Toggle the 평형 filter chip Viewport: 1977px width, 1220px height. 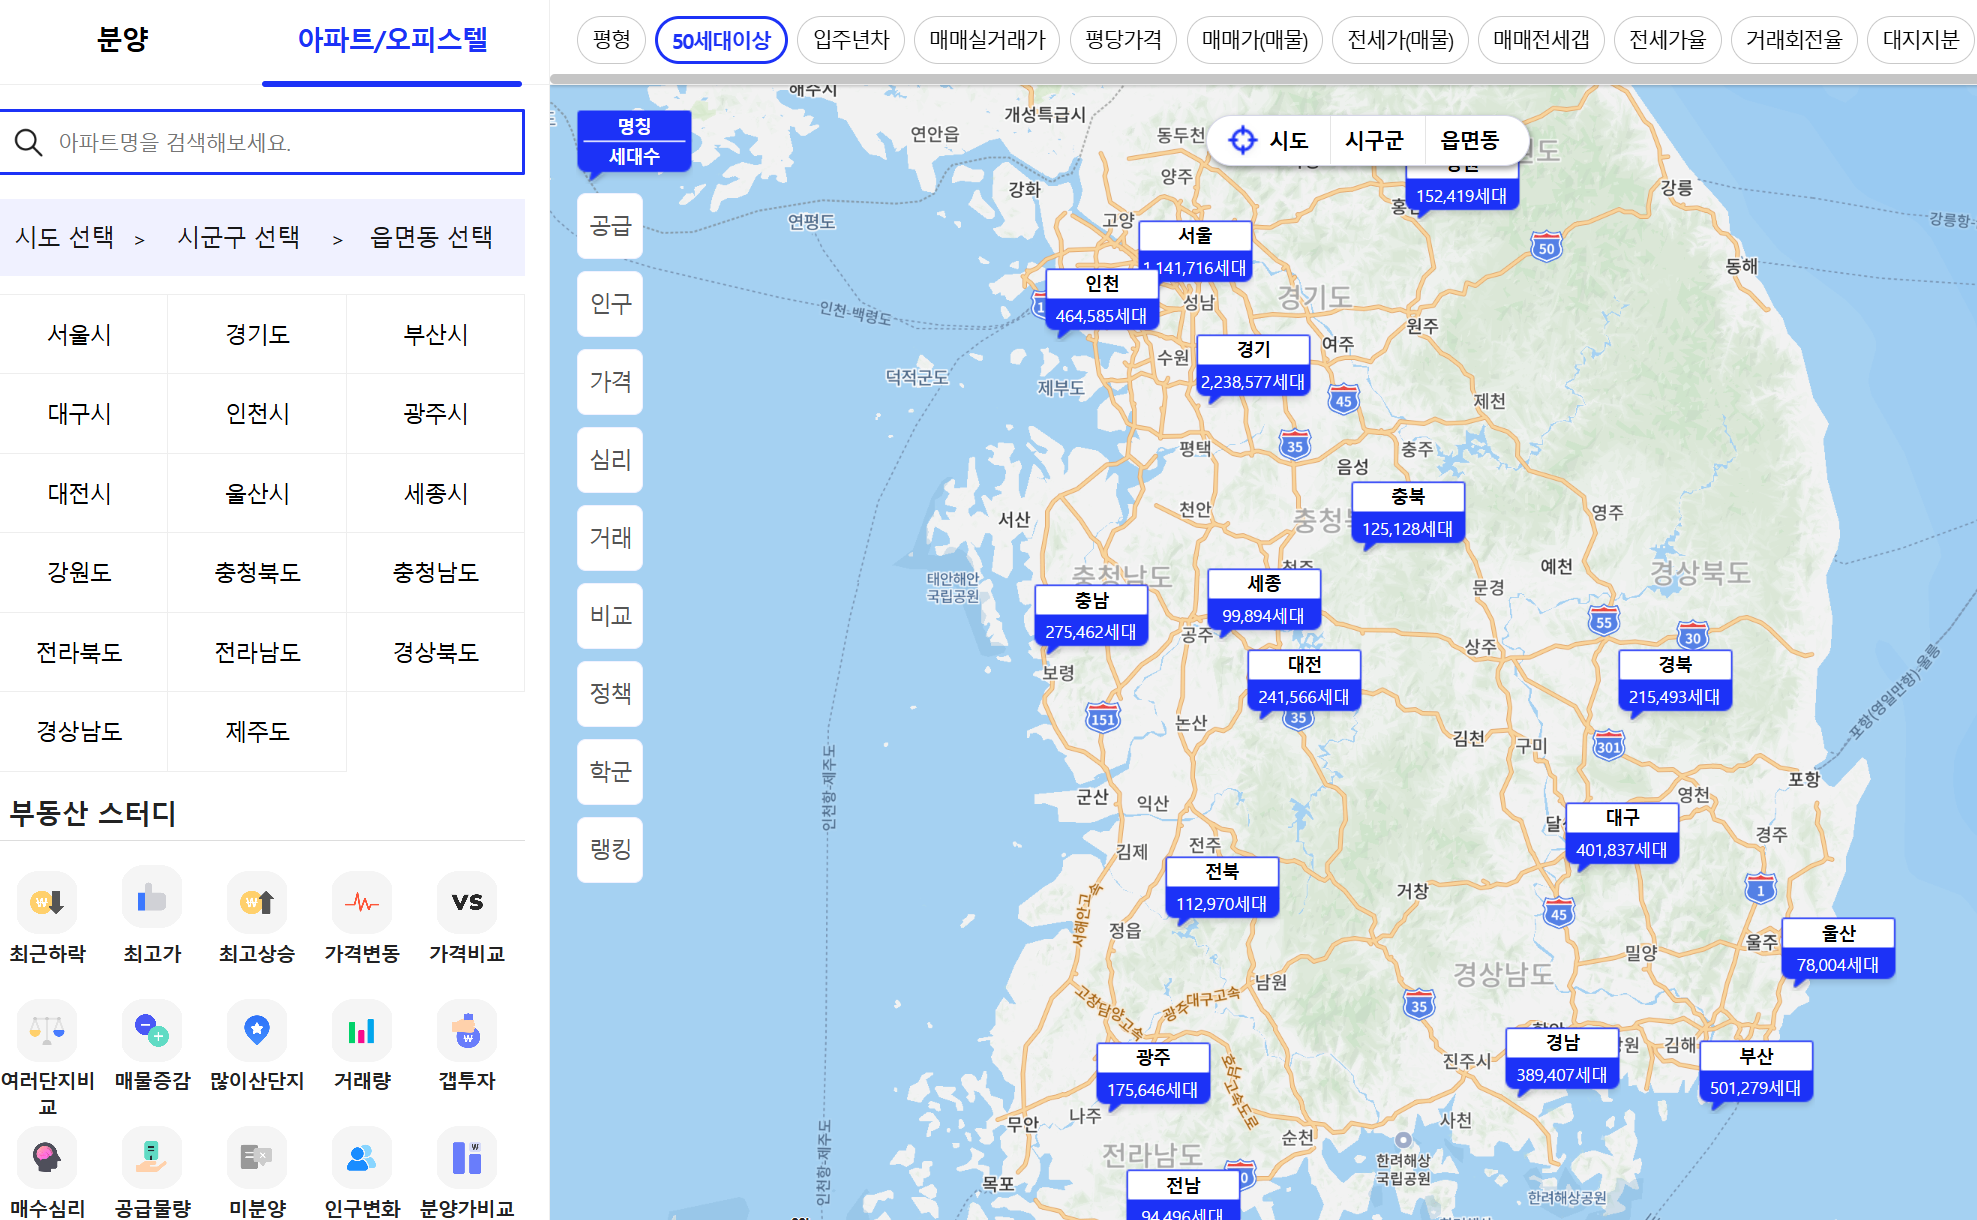[611, 40]
